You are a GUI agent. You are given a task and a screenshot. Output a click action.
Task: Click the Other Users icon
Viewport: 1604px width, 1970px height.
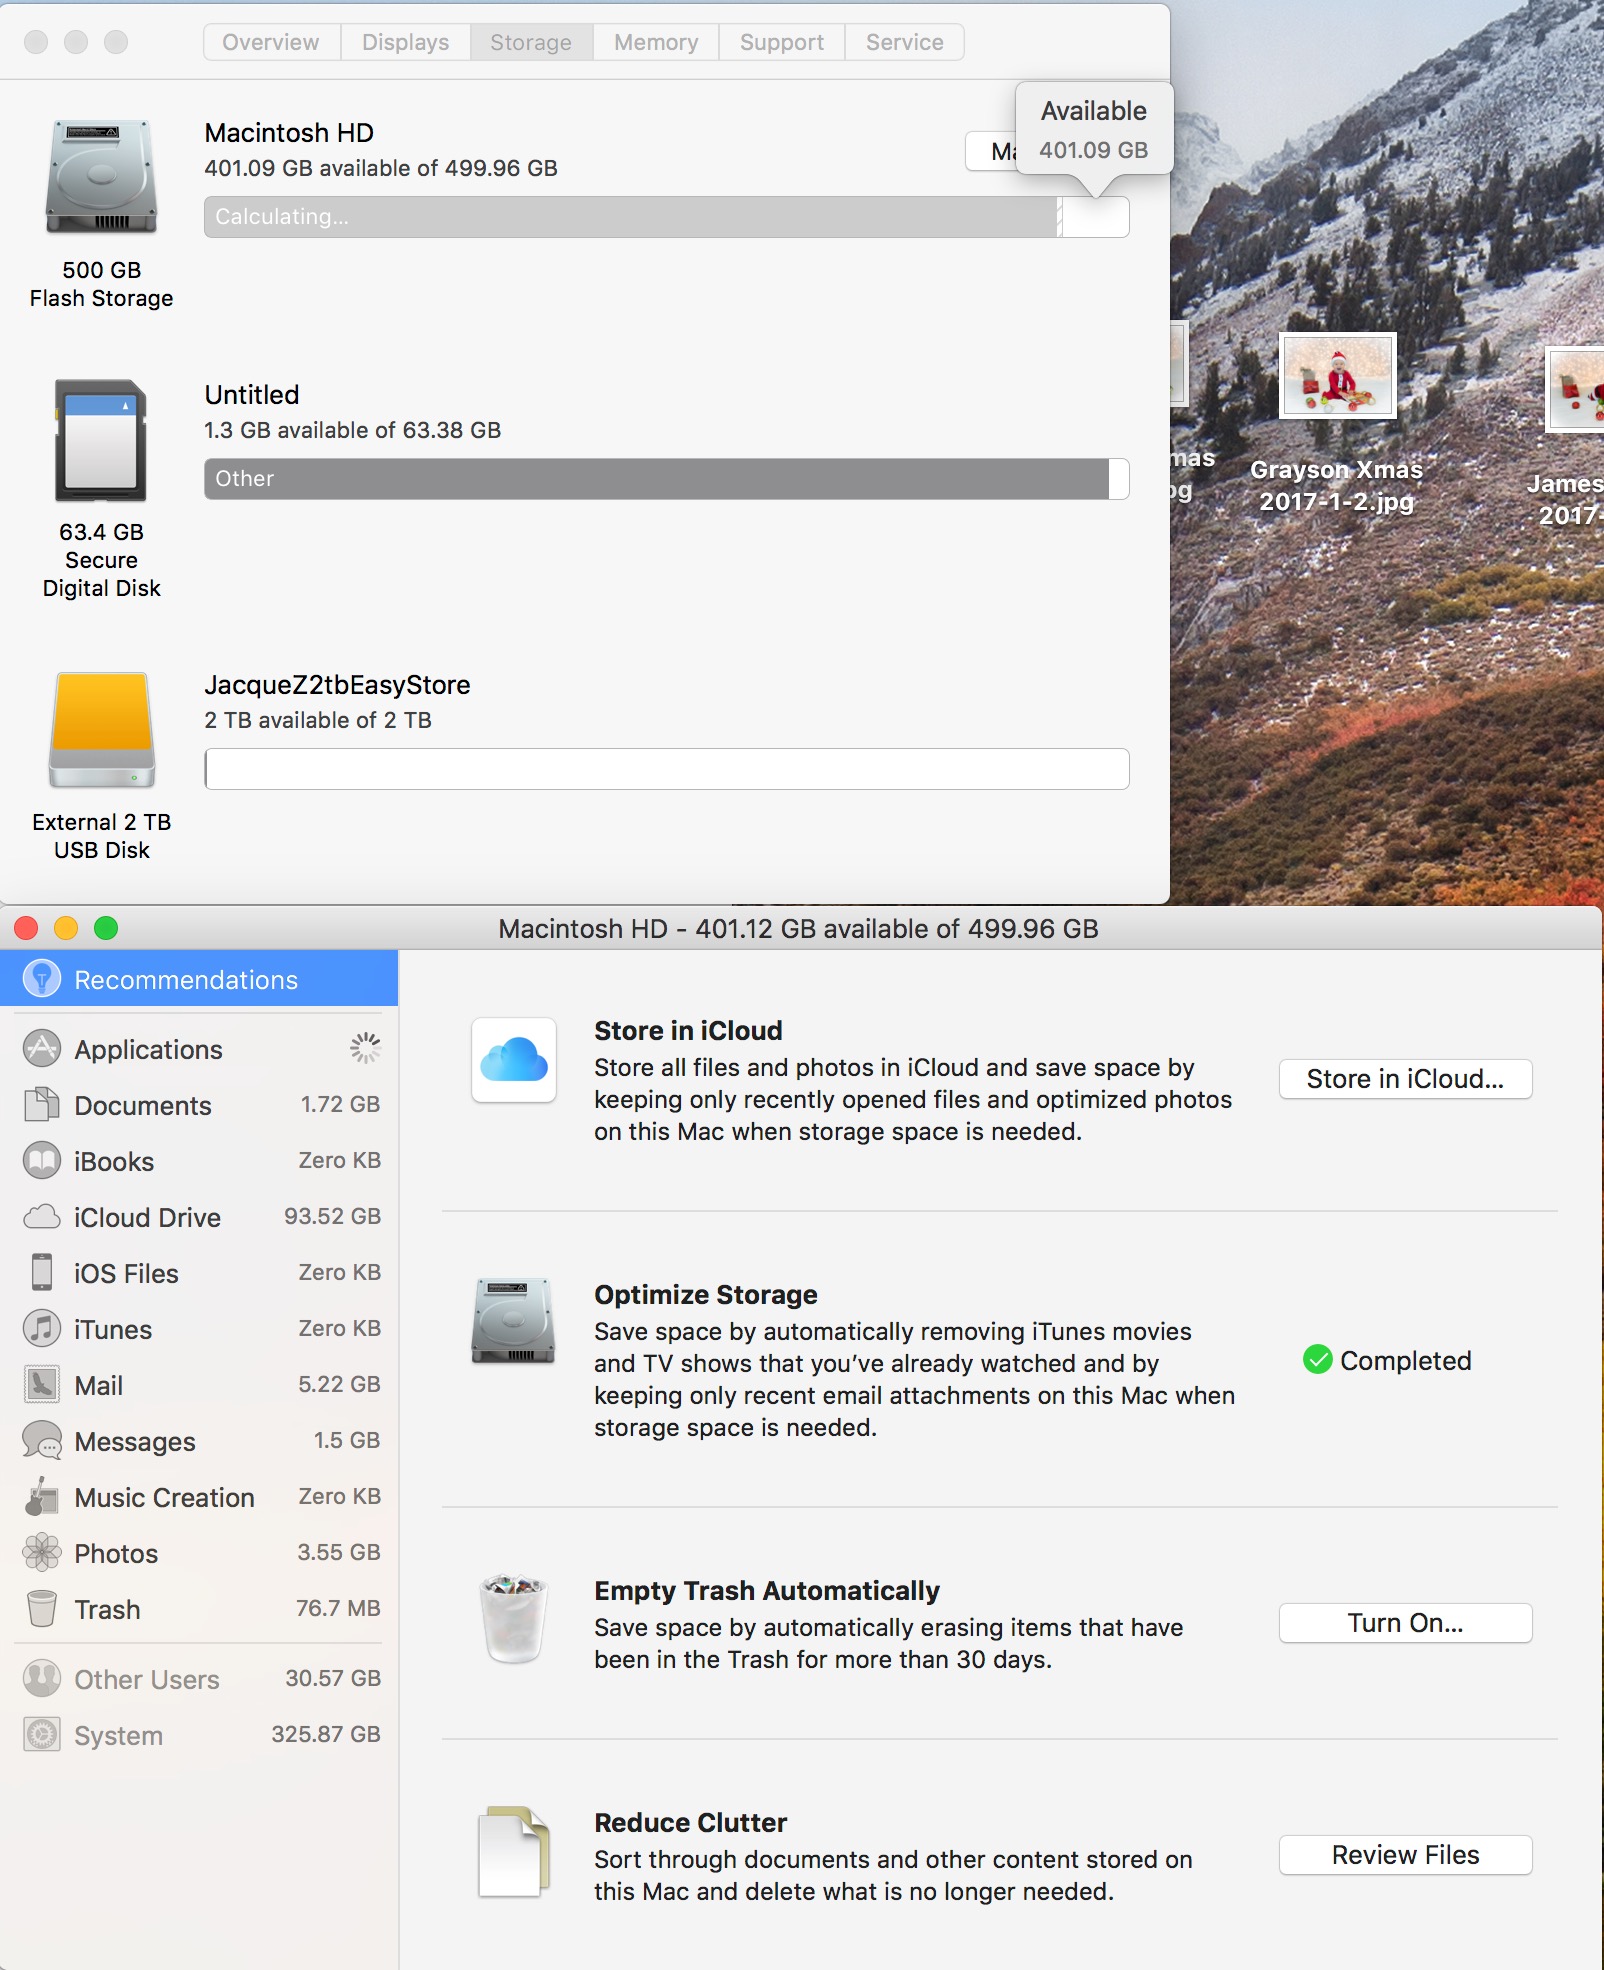pos(42,1679)
